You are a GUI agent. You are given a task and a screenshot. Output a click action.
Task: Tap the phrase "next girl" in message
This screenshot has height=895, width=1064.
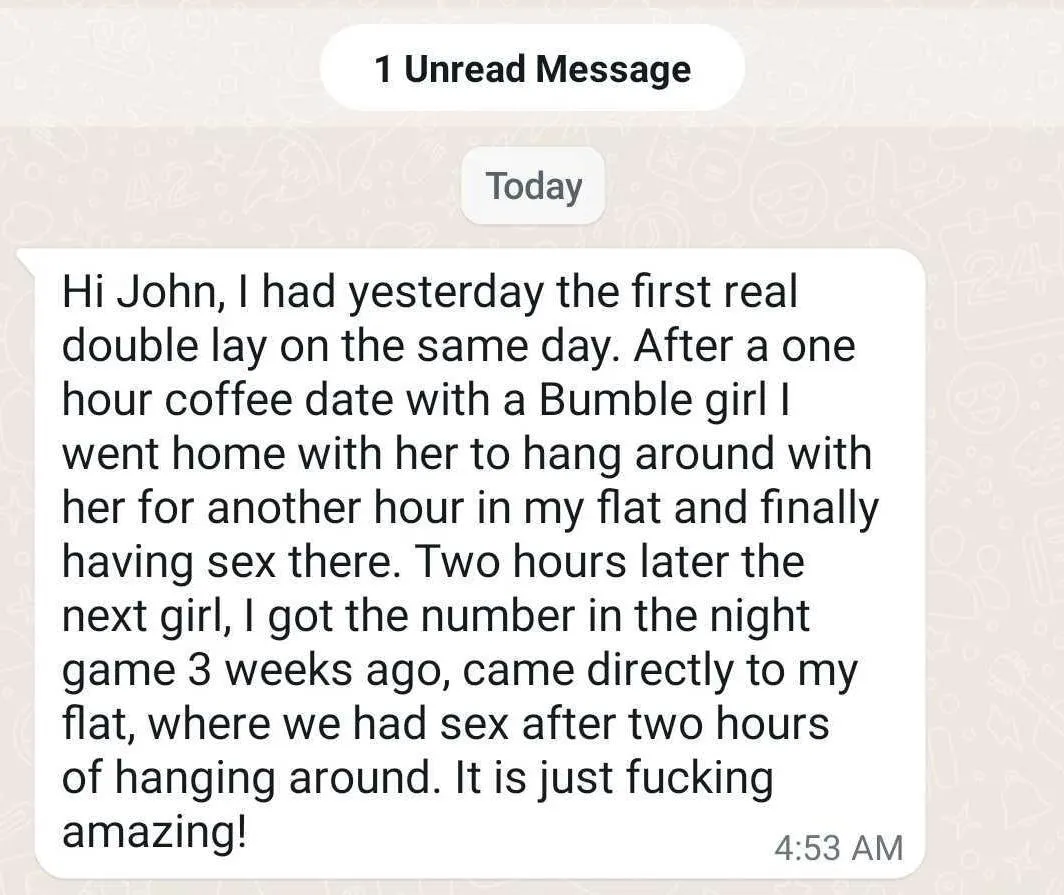142,616
